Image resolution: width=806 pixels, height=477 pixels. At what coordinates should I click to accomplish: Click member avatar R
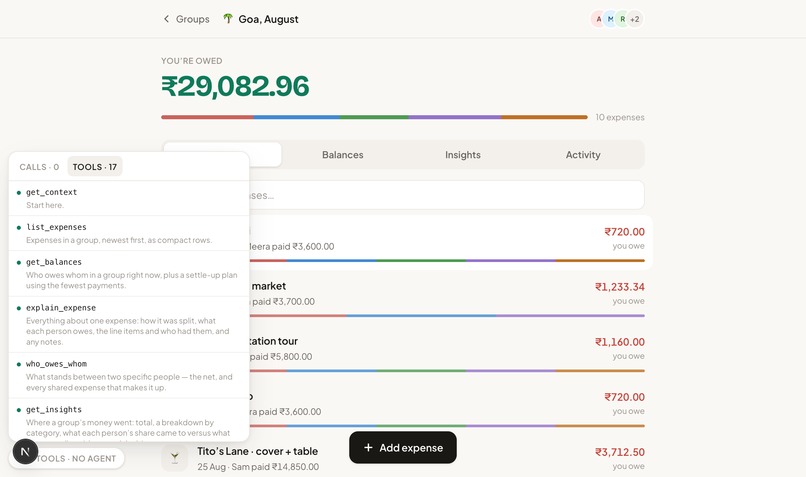pos(622,19)
